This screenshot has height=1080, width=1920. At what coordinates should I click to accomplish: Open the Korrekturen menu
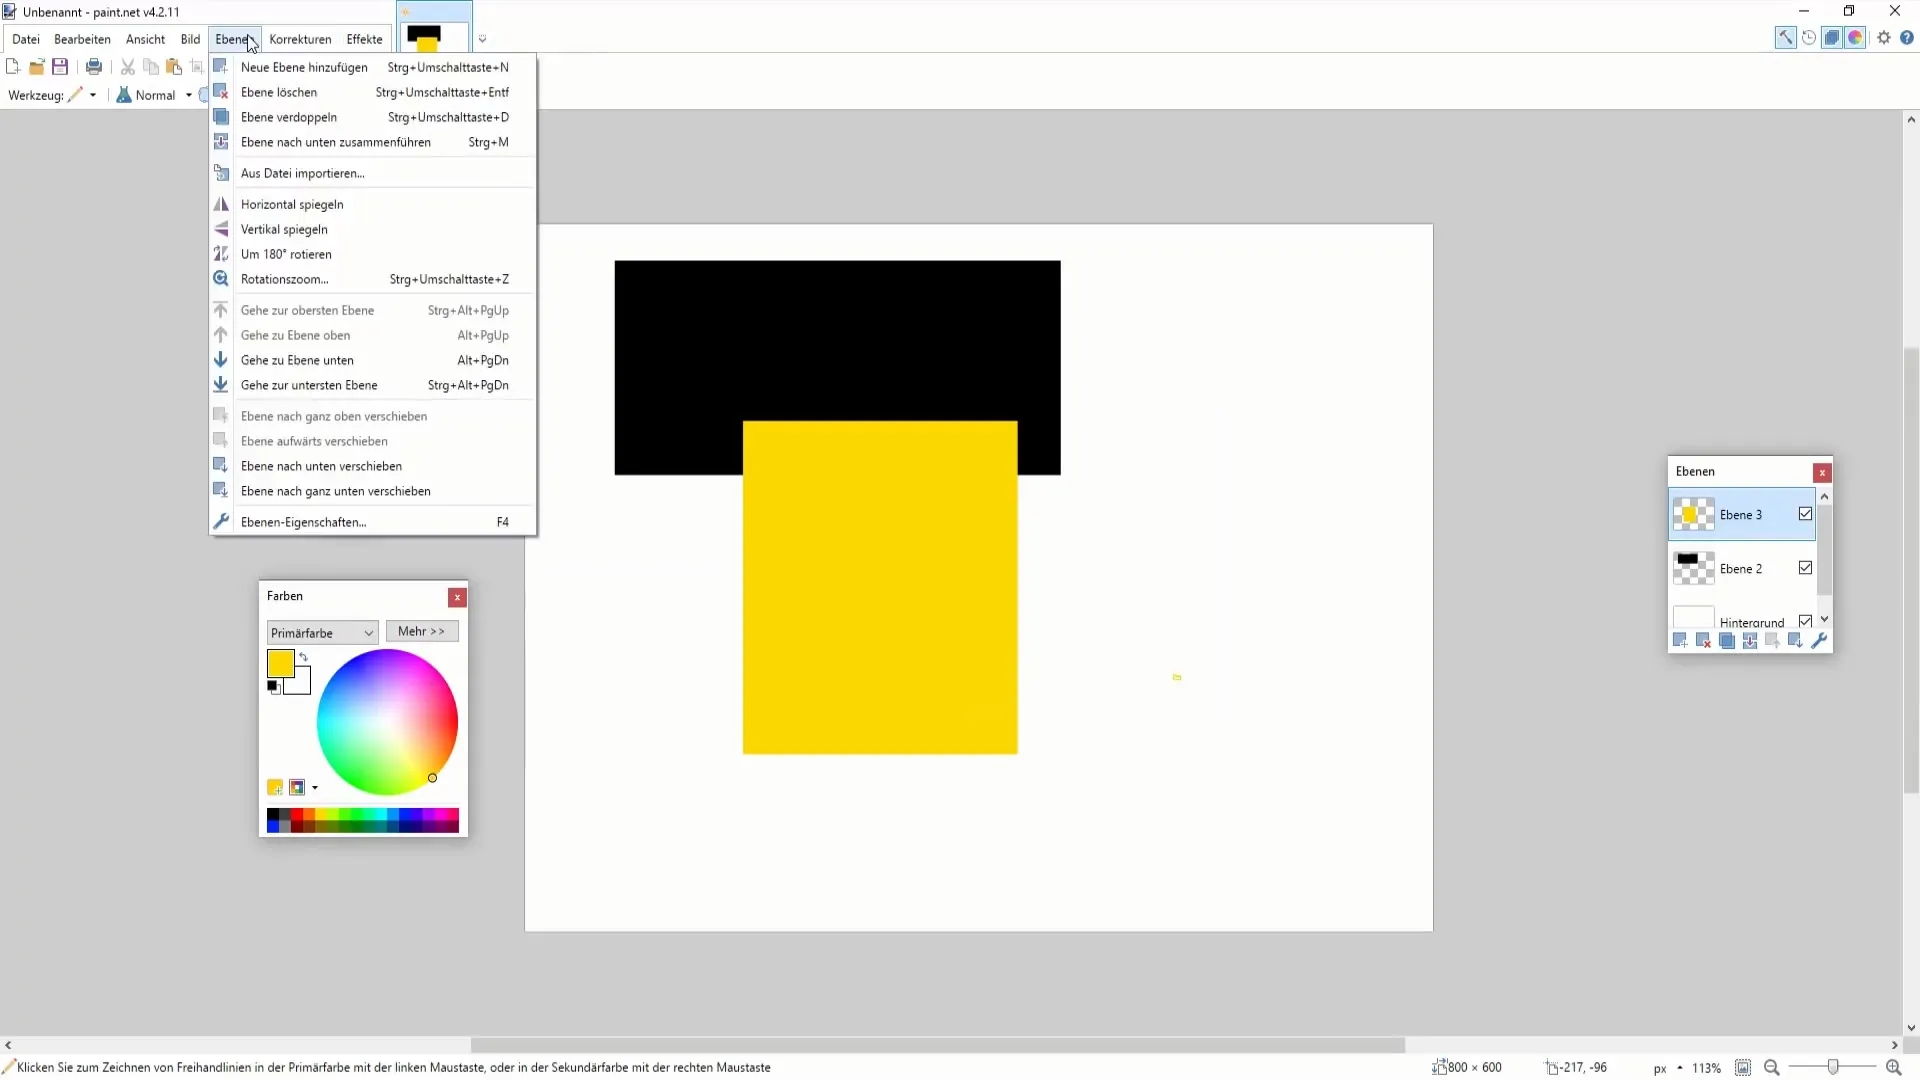pos(300,39)
